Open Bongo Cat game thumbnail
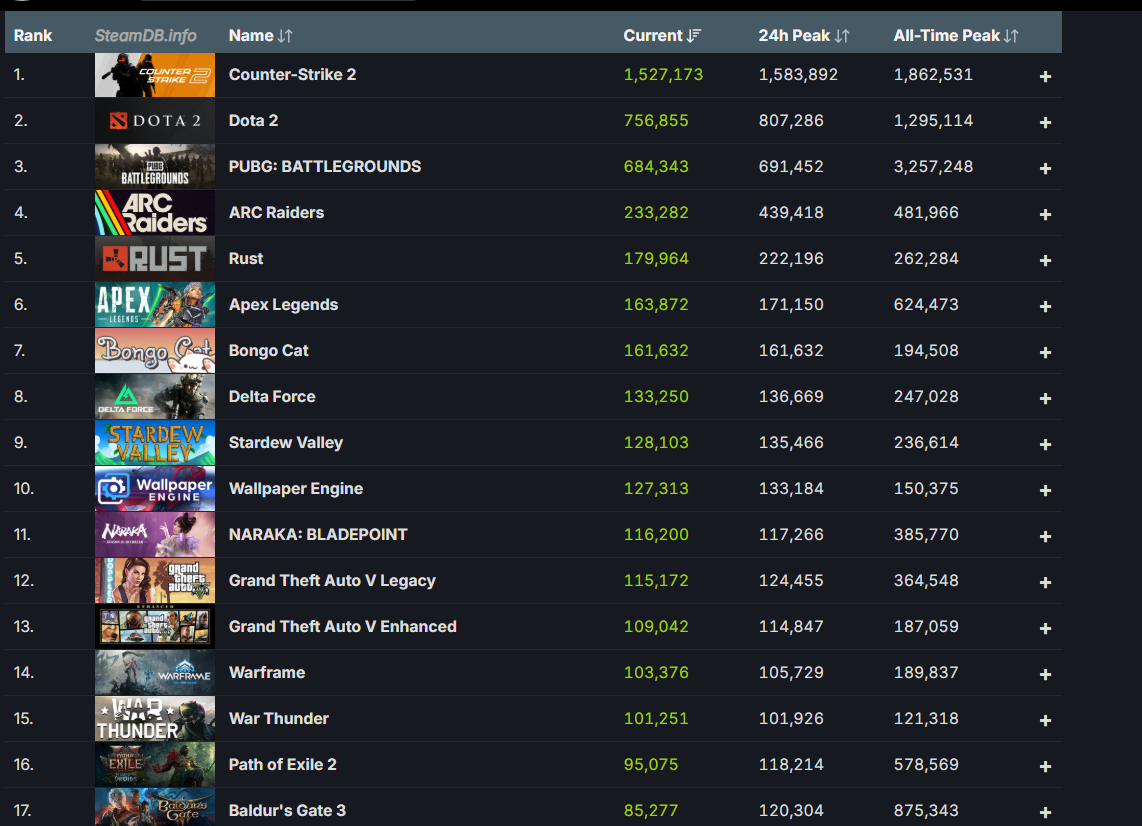Image resolution: width=1142 pixels, height=826 pixels. pyautogui.click(x=154, y=350)
